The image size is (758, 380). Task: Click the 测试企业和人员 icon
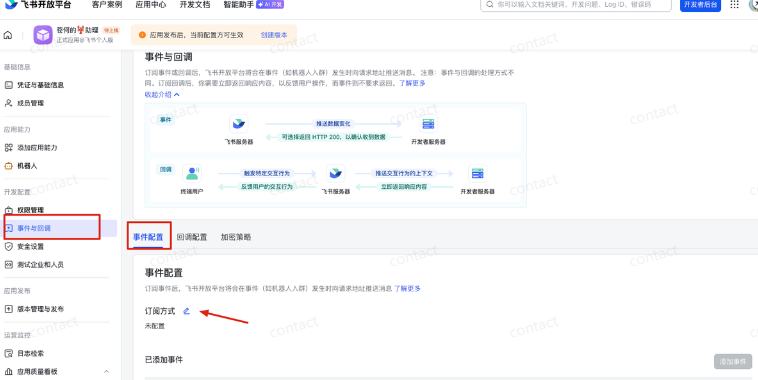tap(8, 265)
